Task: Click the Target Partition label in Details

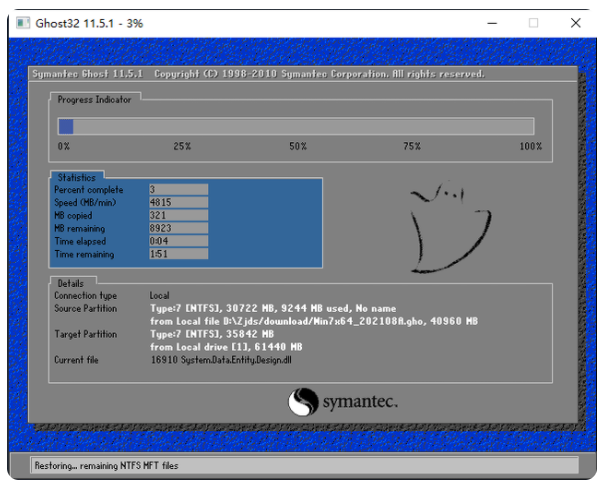Action: (87, 334)
